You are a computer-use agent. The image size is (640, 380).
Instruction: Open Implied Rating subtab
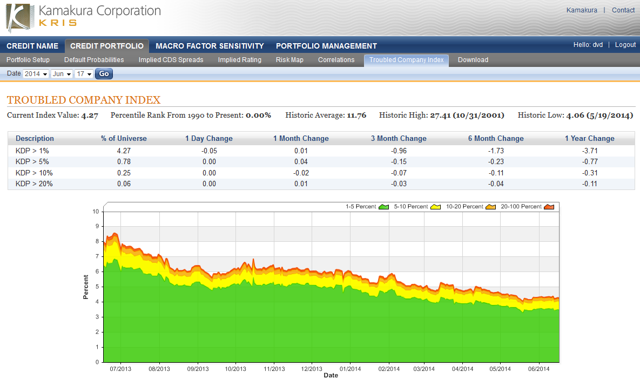[x=239, y=60]
